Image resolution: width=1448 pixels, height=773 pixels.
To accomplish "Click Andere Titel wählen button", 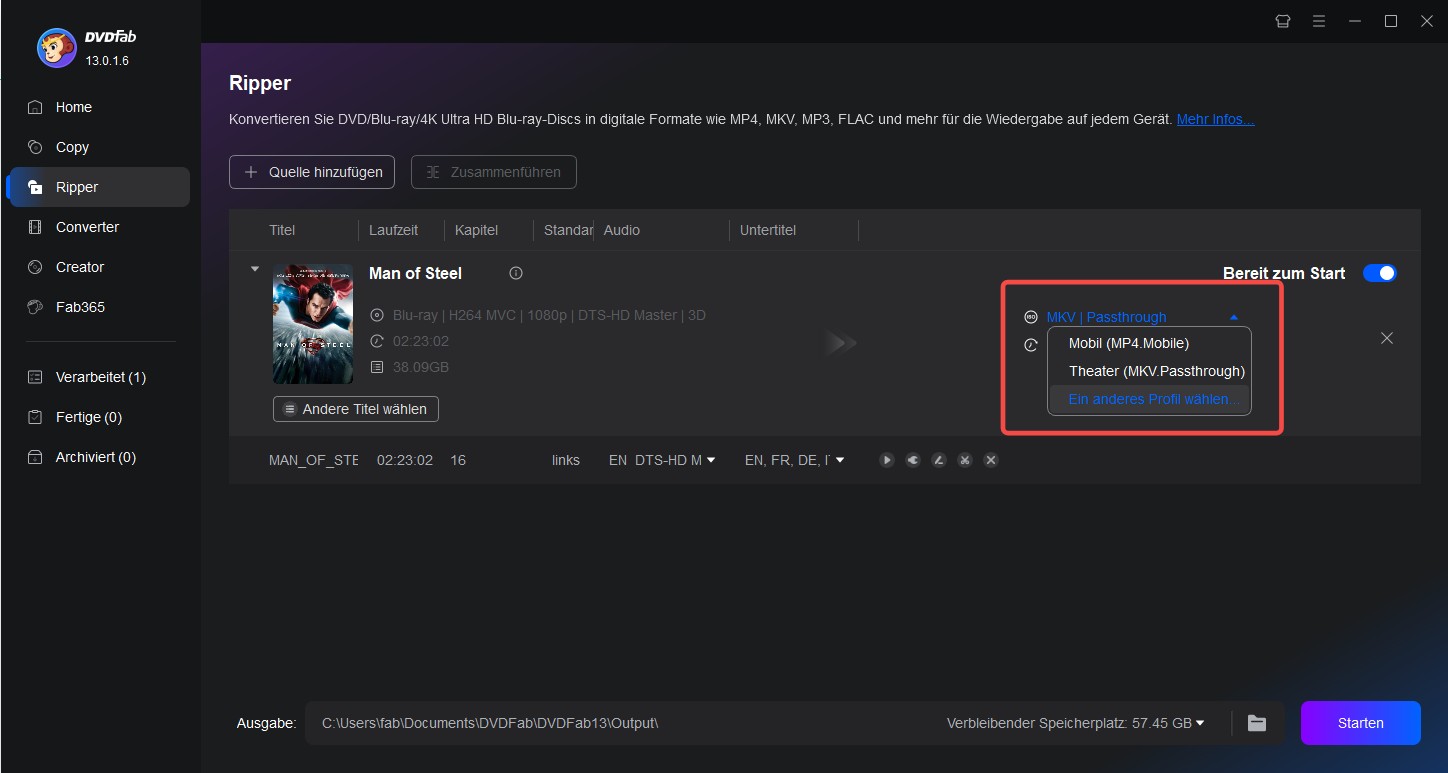I will [x=355, y=409].
